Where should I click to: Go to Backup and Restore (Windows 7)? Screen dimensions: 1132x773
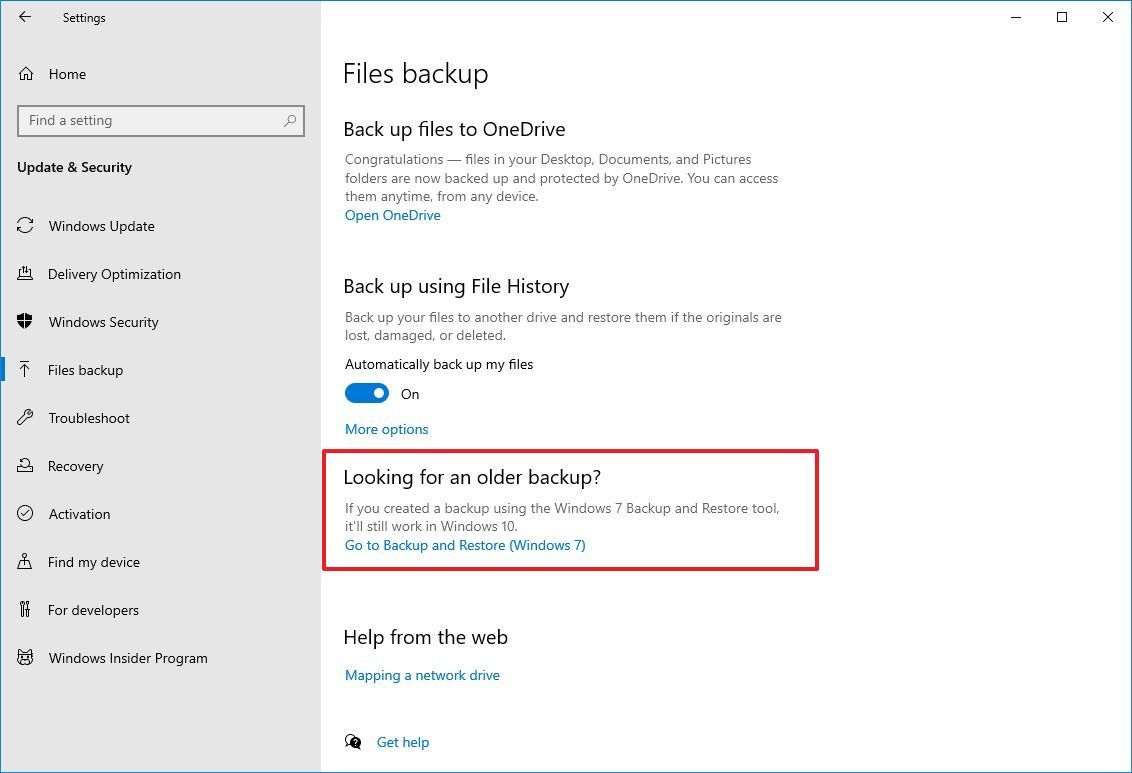tap(465, 545)
